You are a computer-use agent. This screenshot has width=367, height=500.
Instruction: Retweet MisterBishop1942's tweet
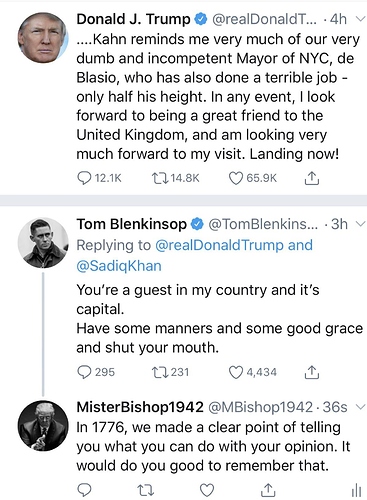pos(146,490)
